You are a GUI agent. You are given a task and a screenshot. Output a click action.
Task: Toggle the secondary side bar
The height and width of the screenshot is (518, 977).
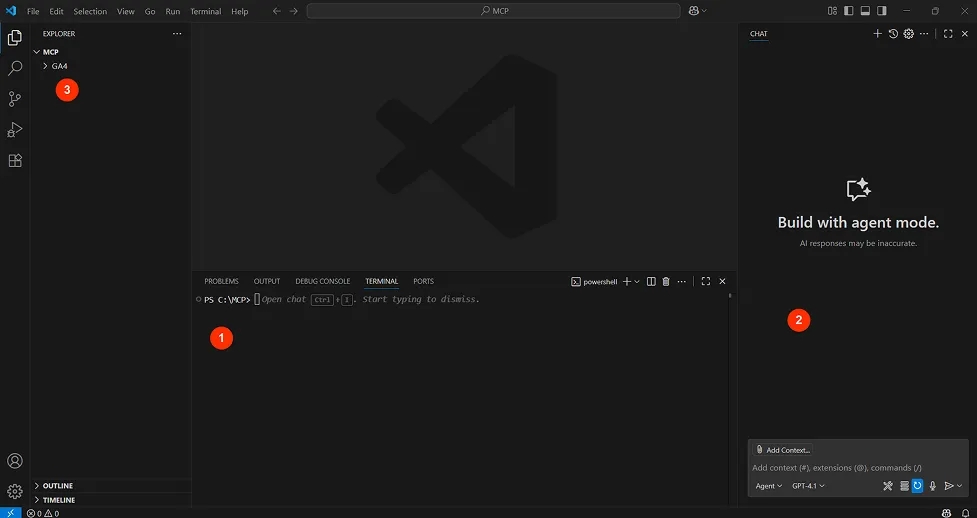tap(882, 11)
